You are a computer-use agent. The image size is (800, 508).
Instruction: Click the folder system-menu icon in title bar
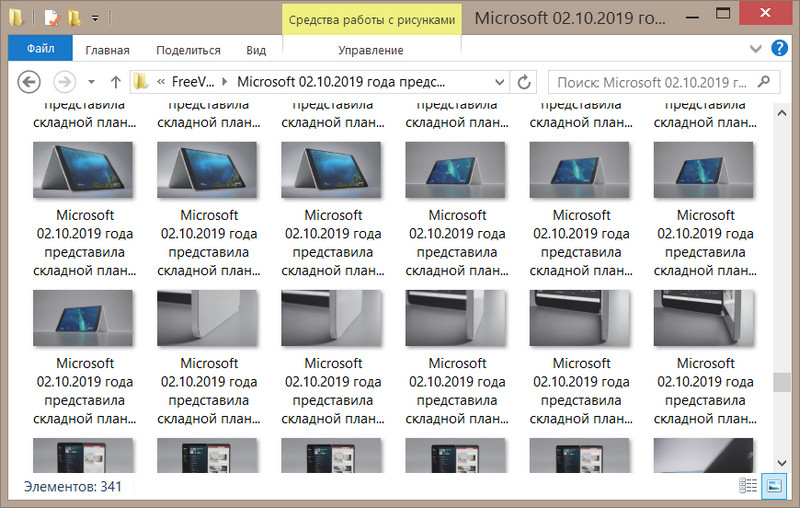[x=16, y=18]
